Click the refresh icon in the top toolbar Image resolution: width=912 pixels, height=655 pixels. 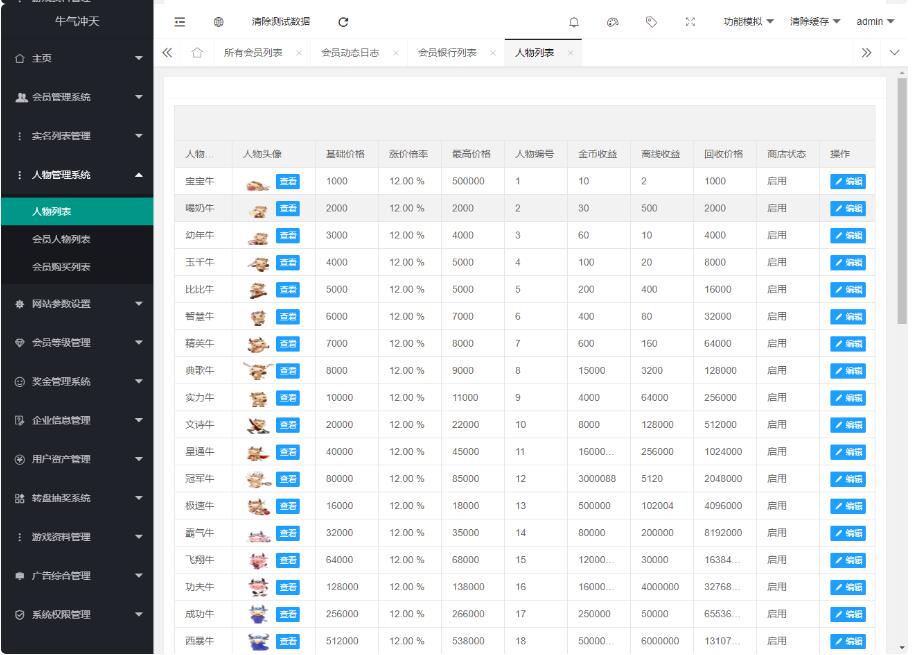[343, 22]
